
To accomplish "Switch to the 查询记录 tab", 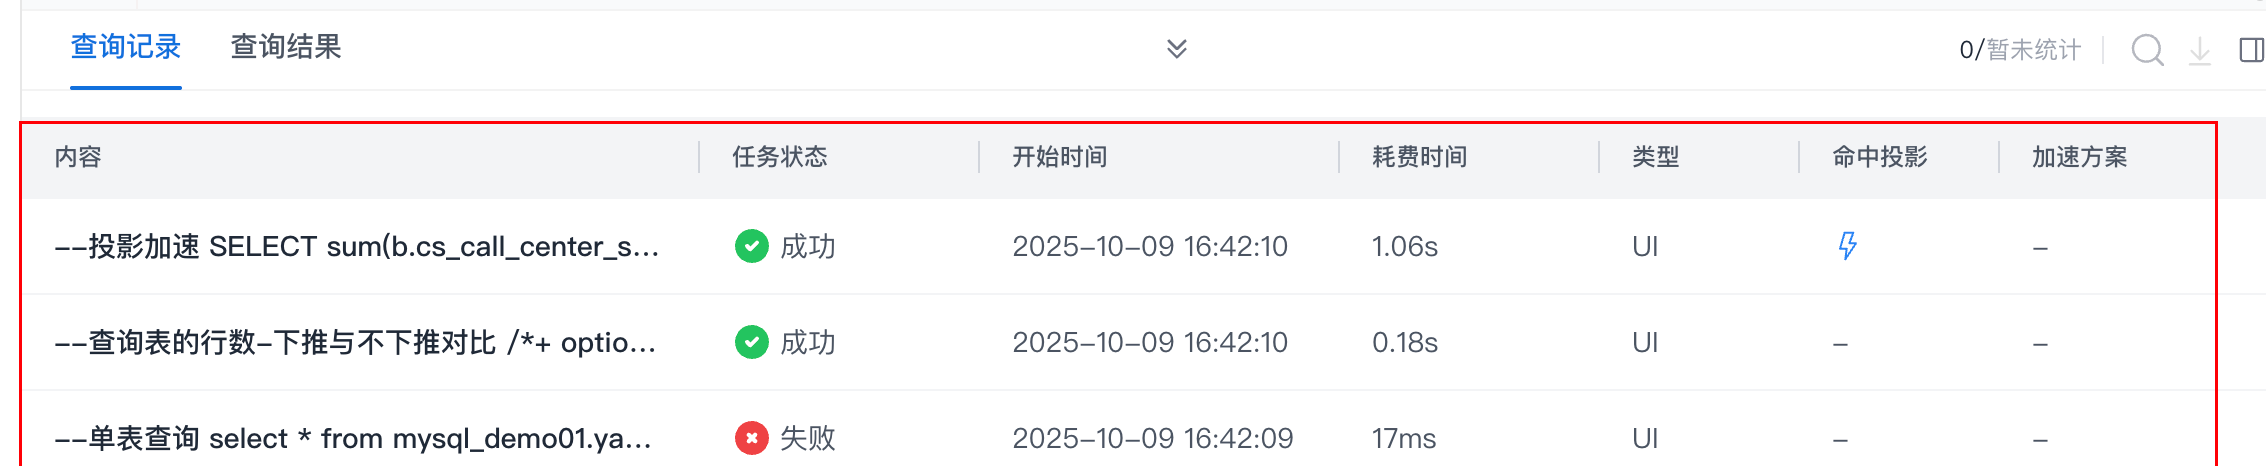I will (x=125, y=47).
